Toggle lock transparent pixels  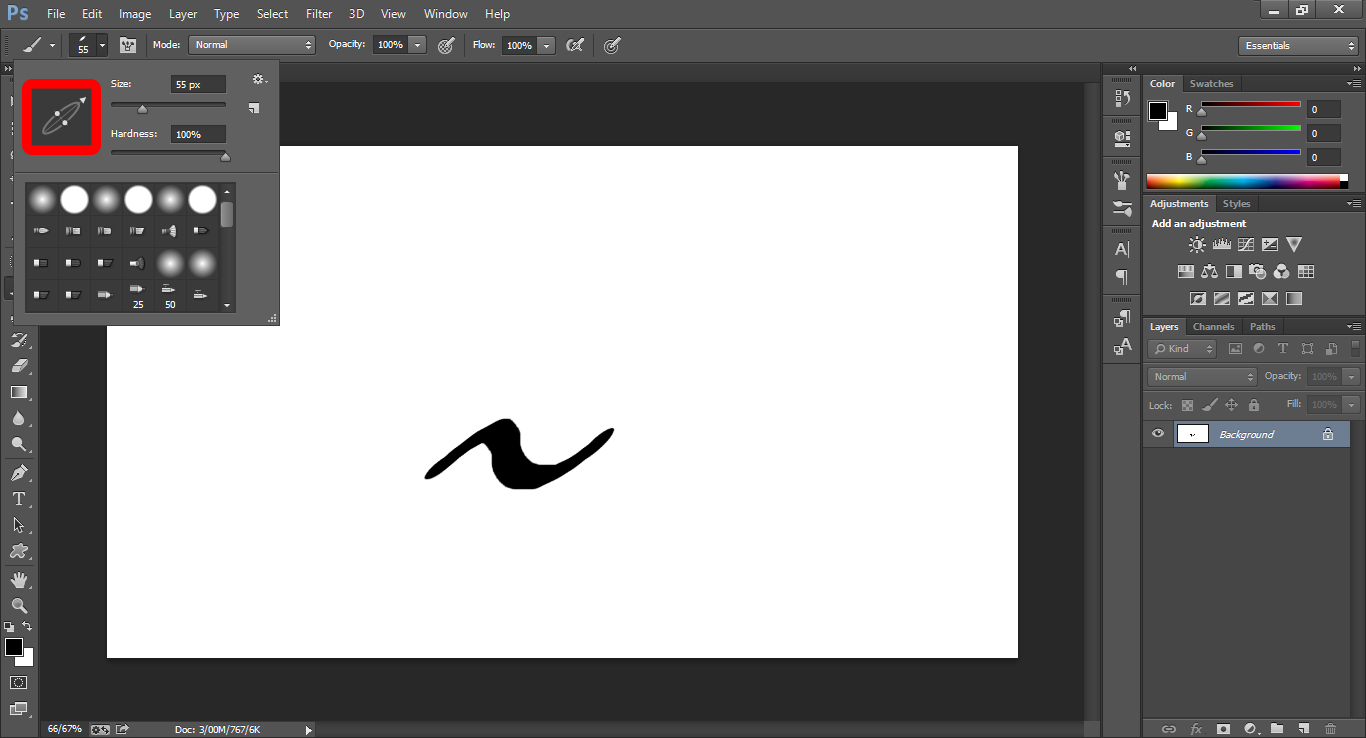coord(1188,405)
